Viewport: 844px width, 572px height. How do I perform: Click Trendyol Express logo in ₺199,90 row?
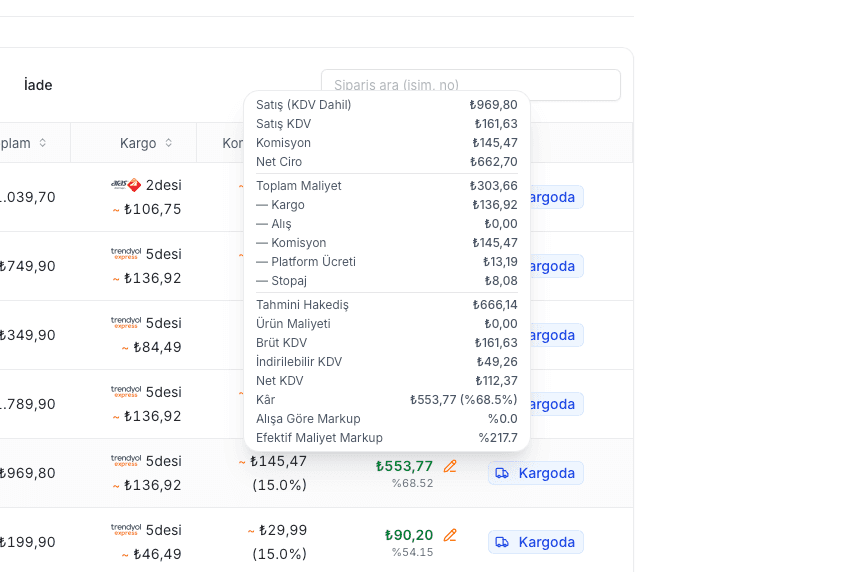126,529
